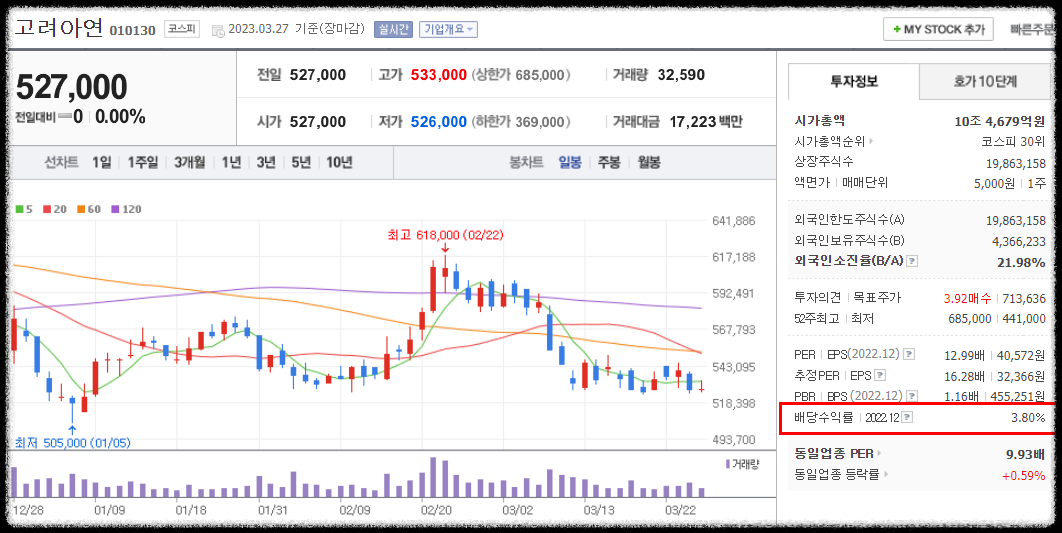The height and width of the screenshot is (533, 1062).
Task: Click the 거래량 value 32,590
Action: [681, 75]
